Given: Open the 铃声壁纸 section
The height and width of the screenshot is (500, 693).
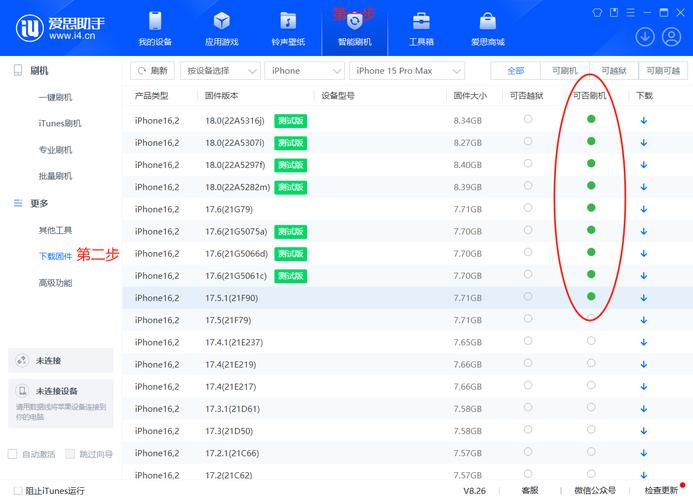Looking at the screenshot, I should click(288, 28).
